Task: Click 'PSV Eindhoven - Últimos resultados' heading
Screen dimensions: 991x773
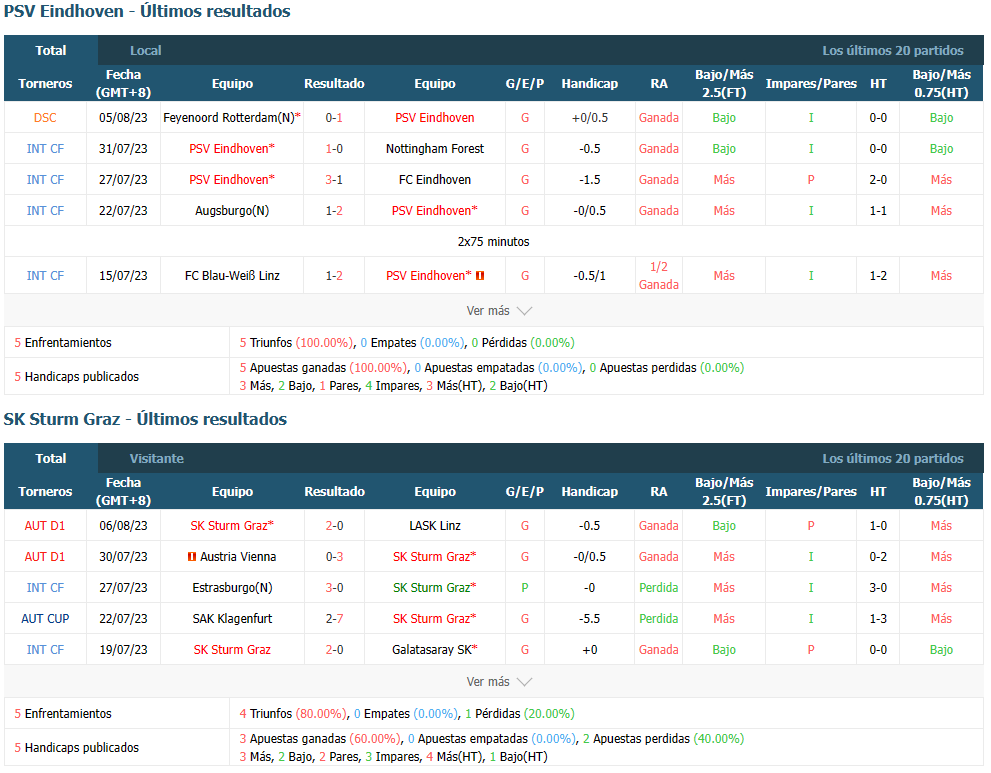Action: (x=147, y=11)
